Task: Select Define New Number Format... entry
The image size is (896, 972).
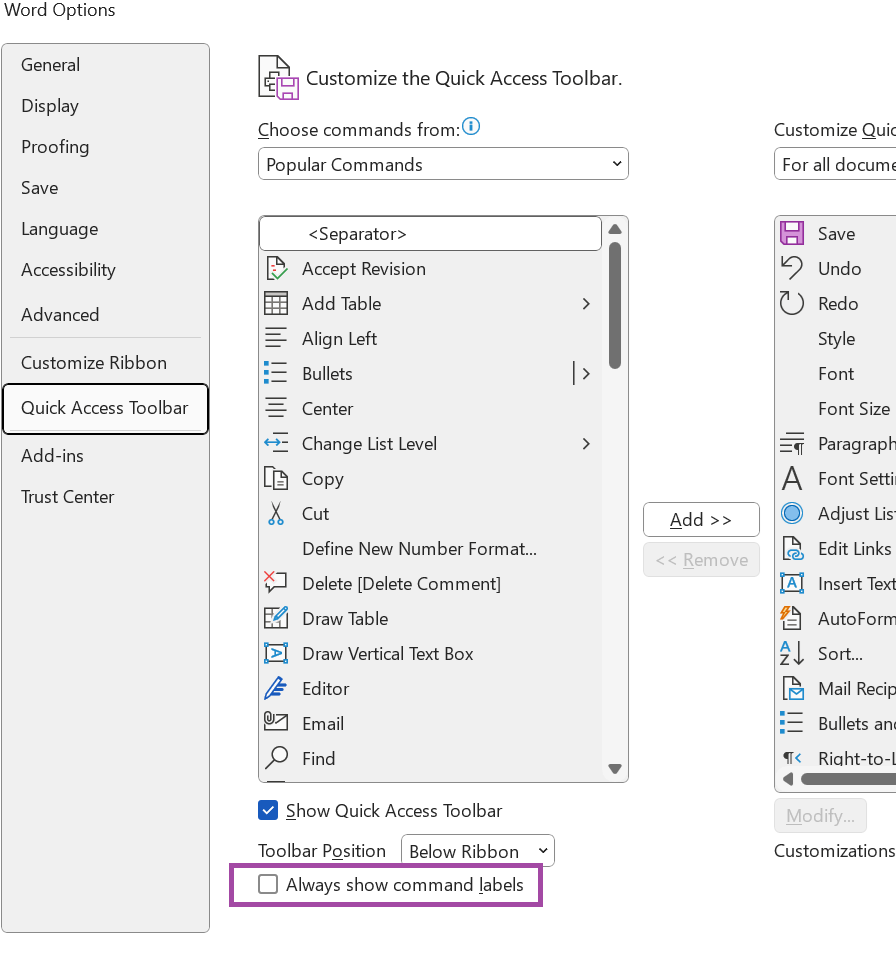Action: coord(431,549)
